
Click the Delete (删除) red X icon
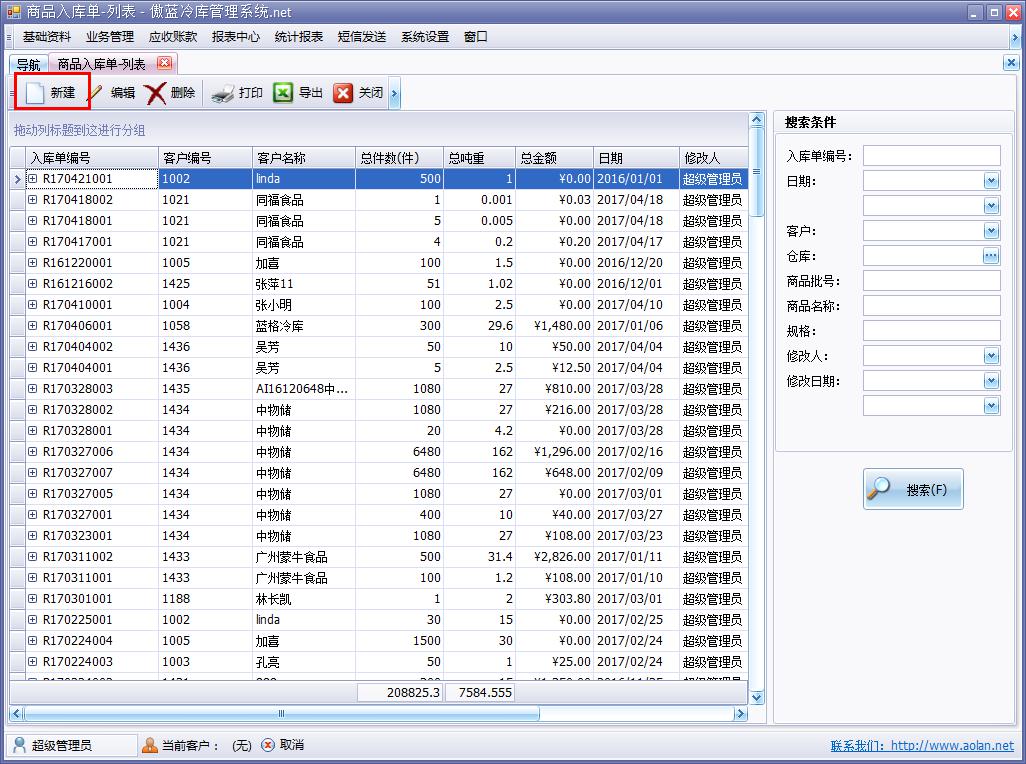click(x=156, y=93)
